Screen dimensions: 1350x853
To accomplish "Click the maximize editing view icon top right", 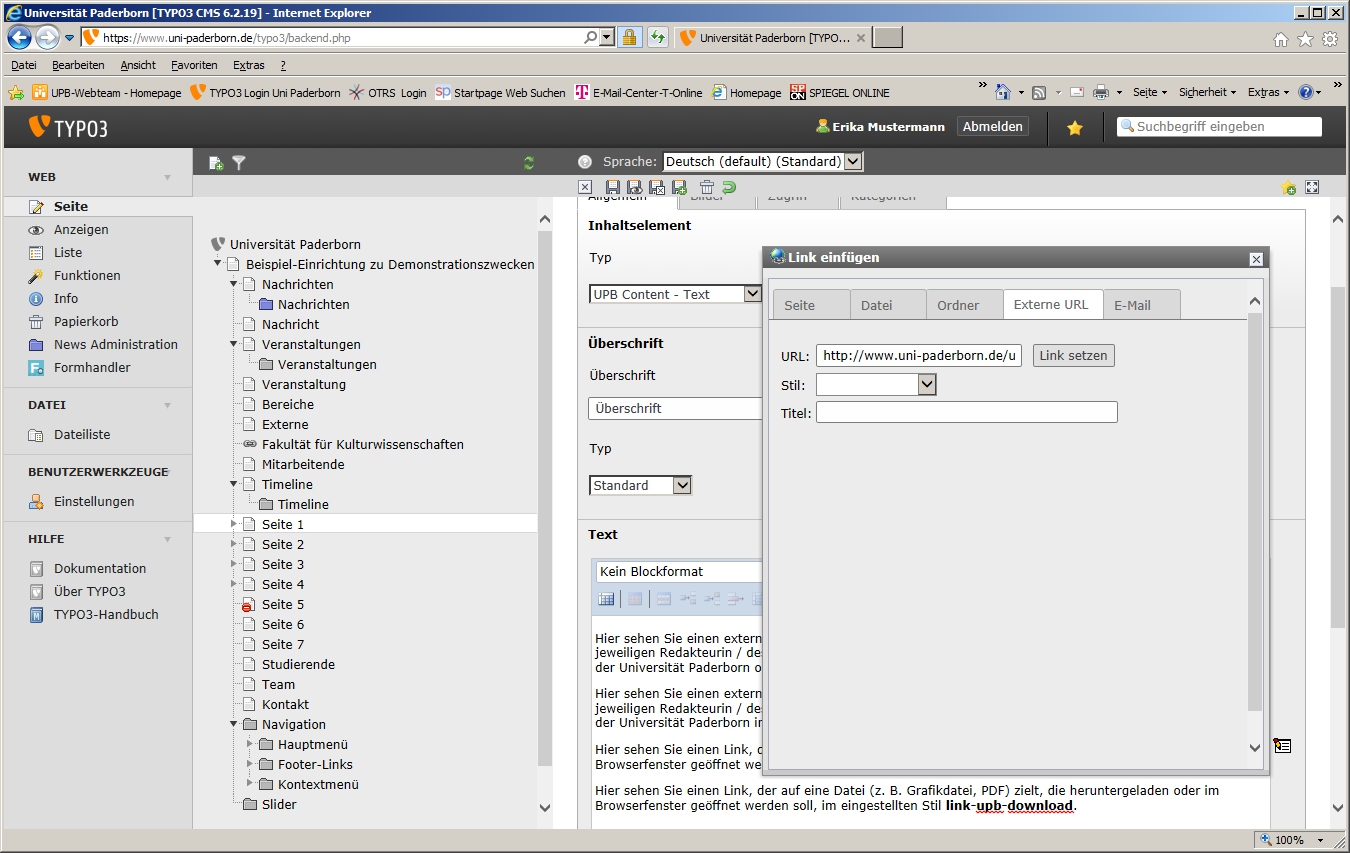I will click(1312, 187).
